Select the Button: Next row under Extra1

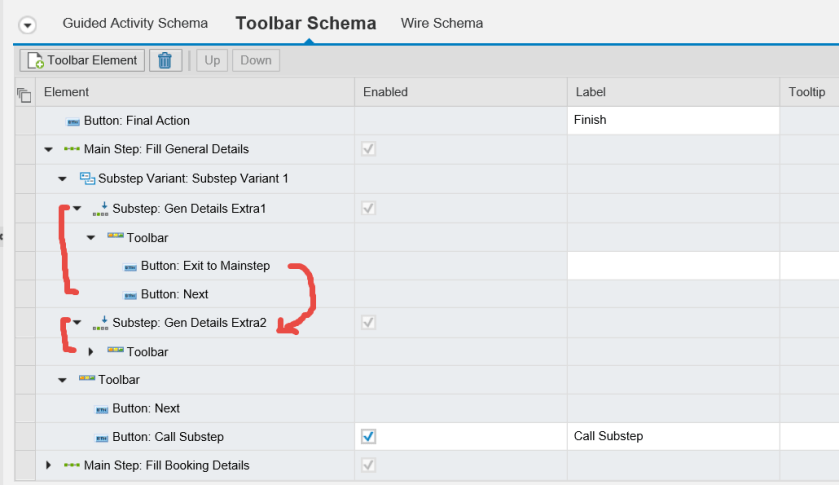(174, 294)
